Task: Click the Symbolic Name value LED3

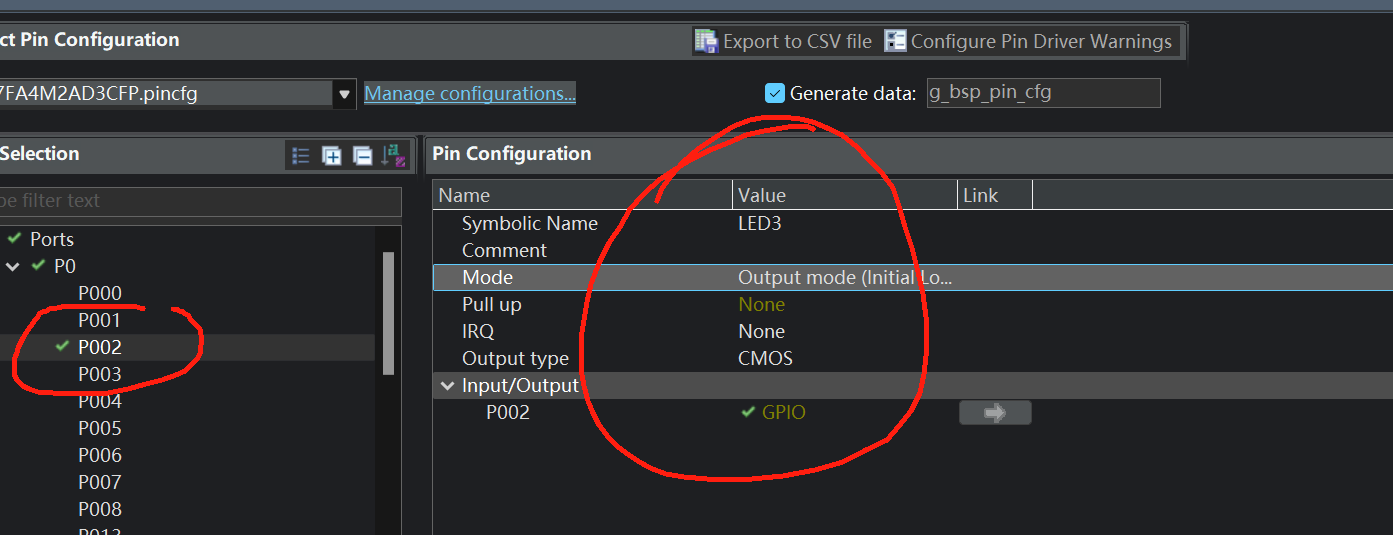Action: tap(759, 223)
